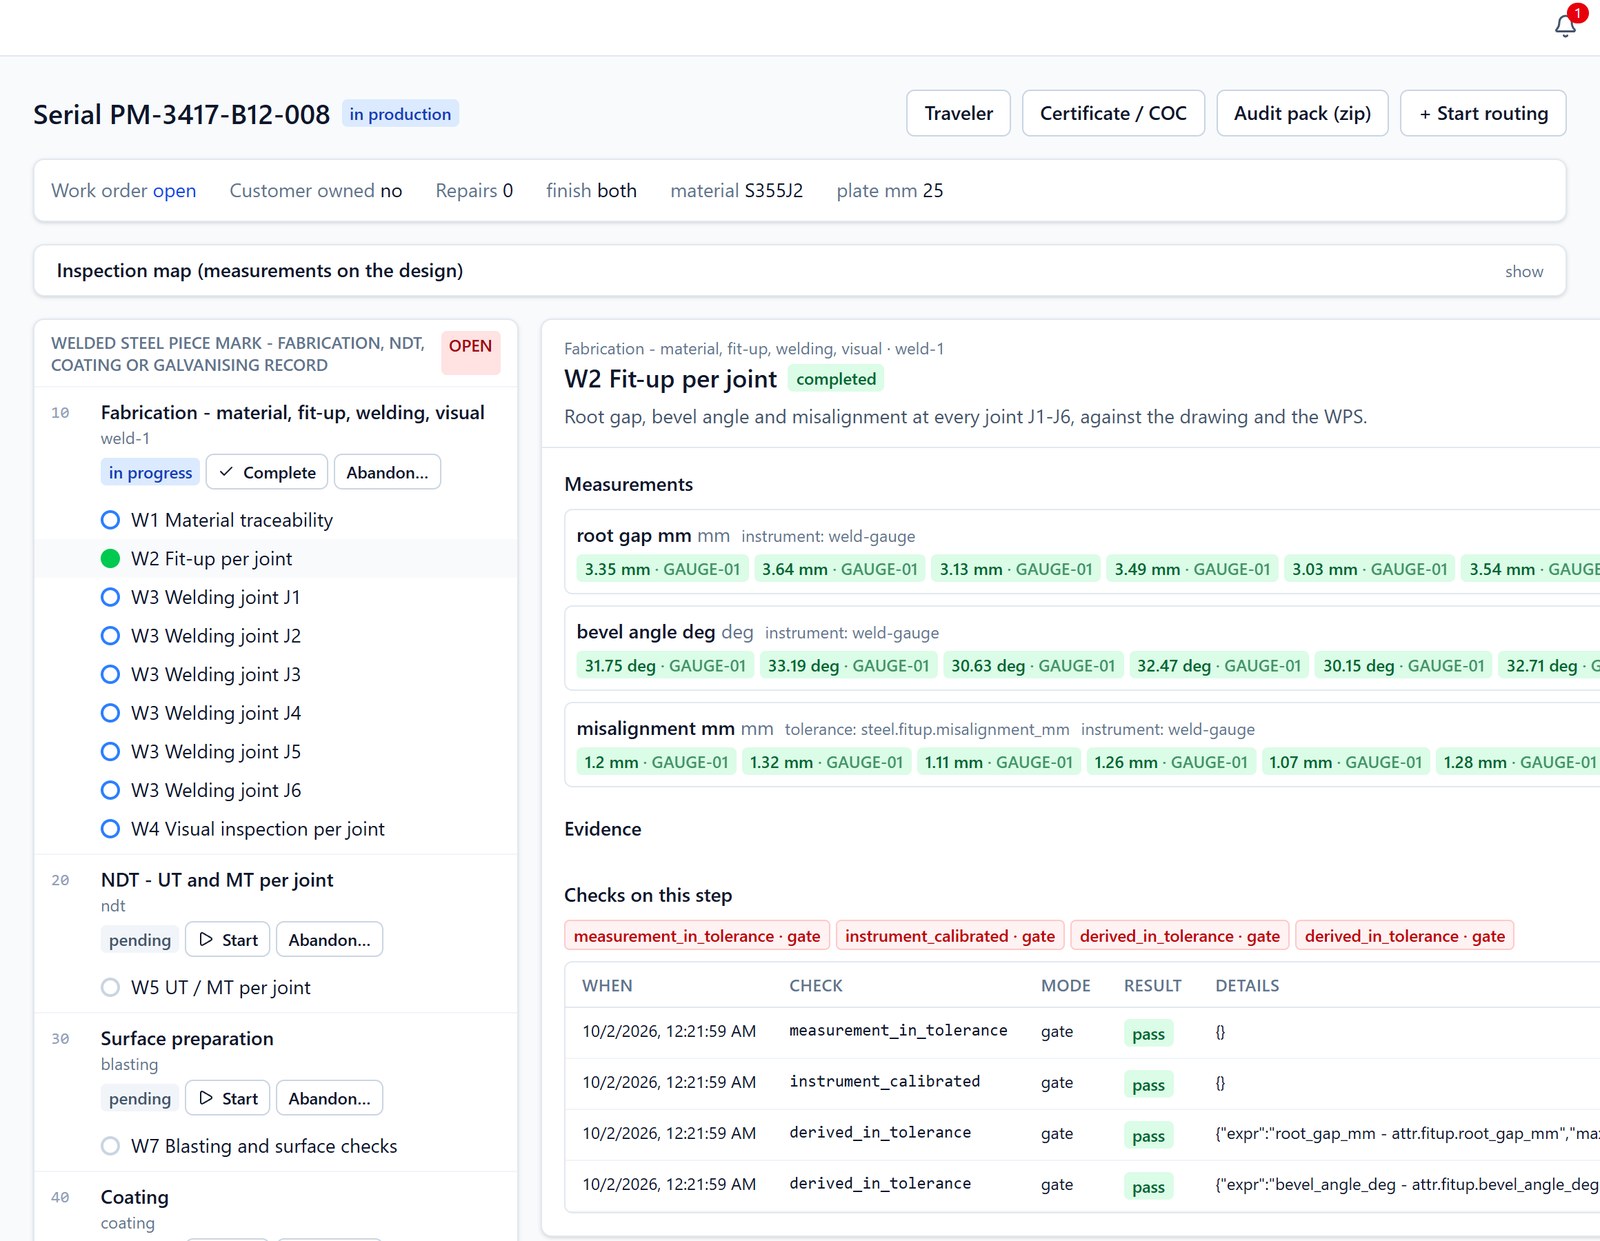Click the + Start routing button
The width and height of the screenshot is (1600, 1241).
coord(1483,113)
